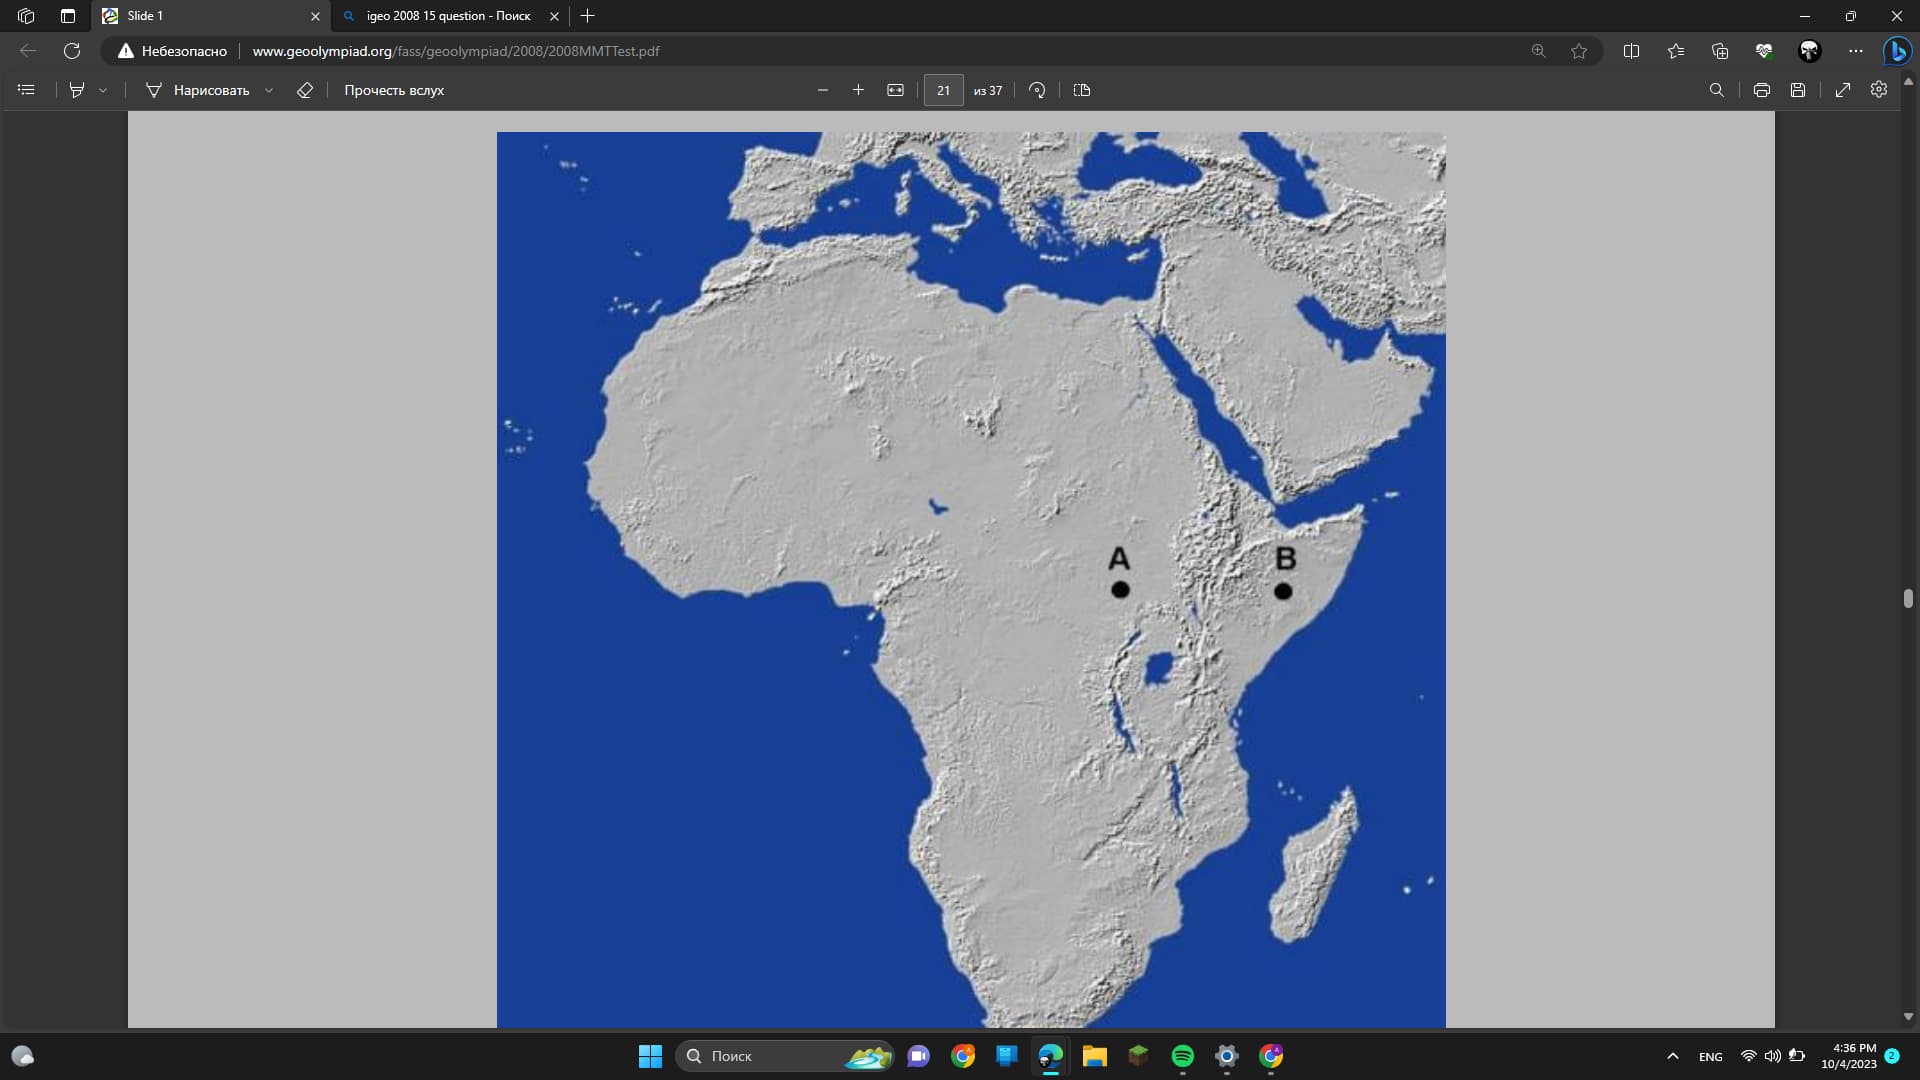The height and width of the screenshot is (1080, 1920).
Task: Zoom in with plus button
Action: click(858, 90)
